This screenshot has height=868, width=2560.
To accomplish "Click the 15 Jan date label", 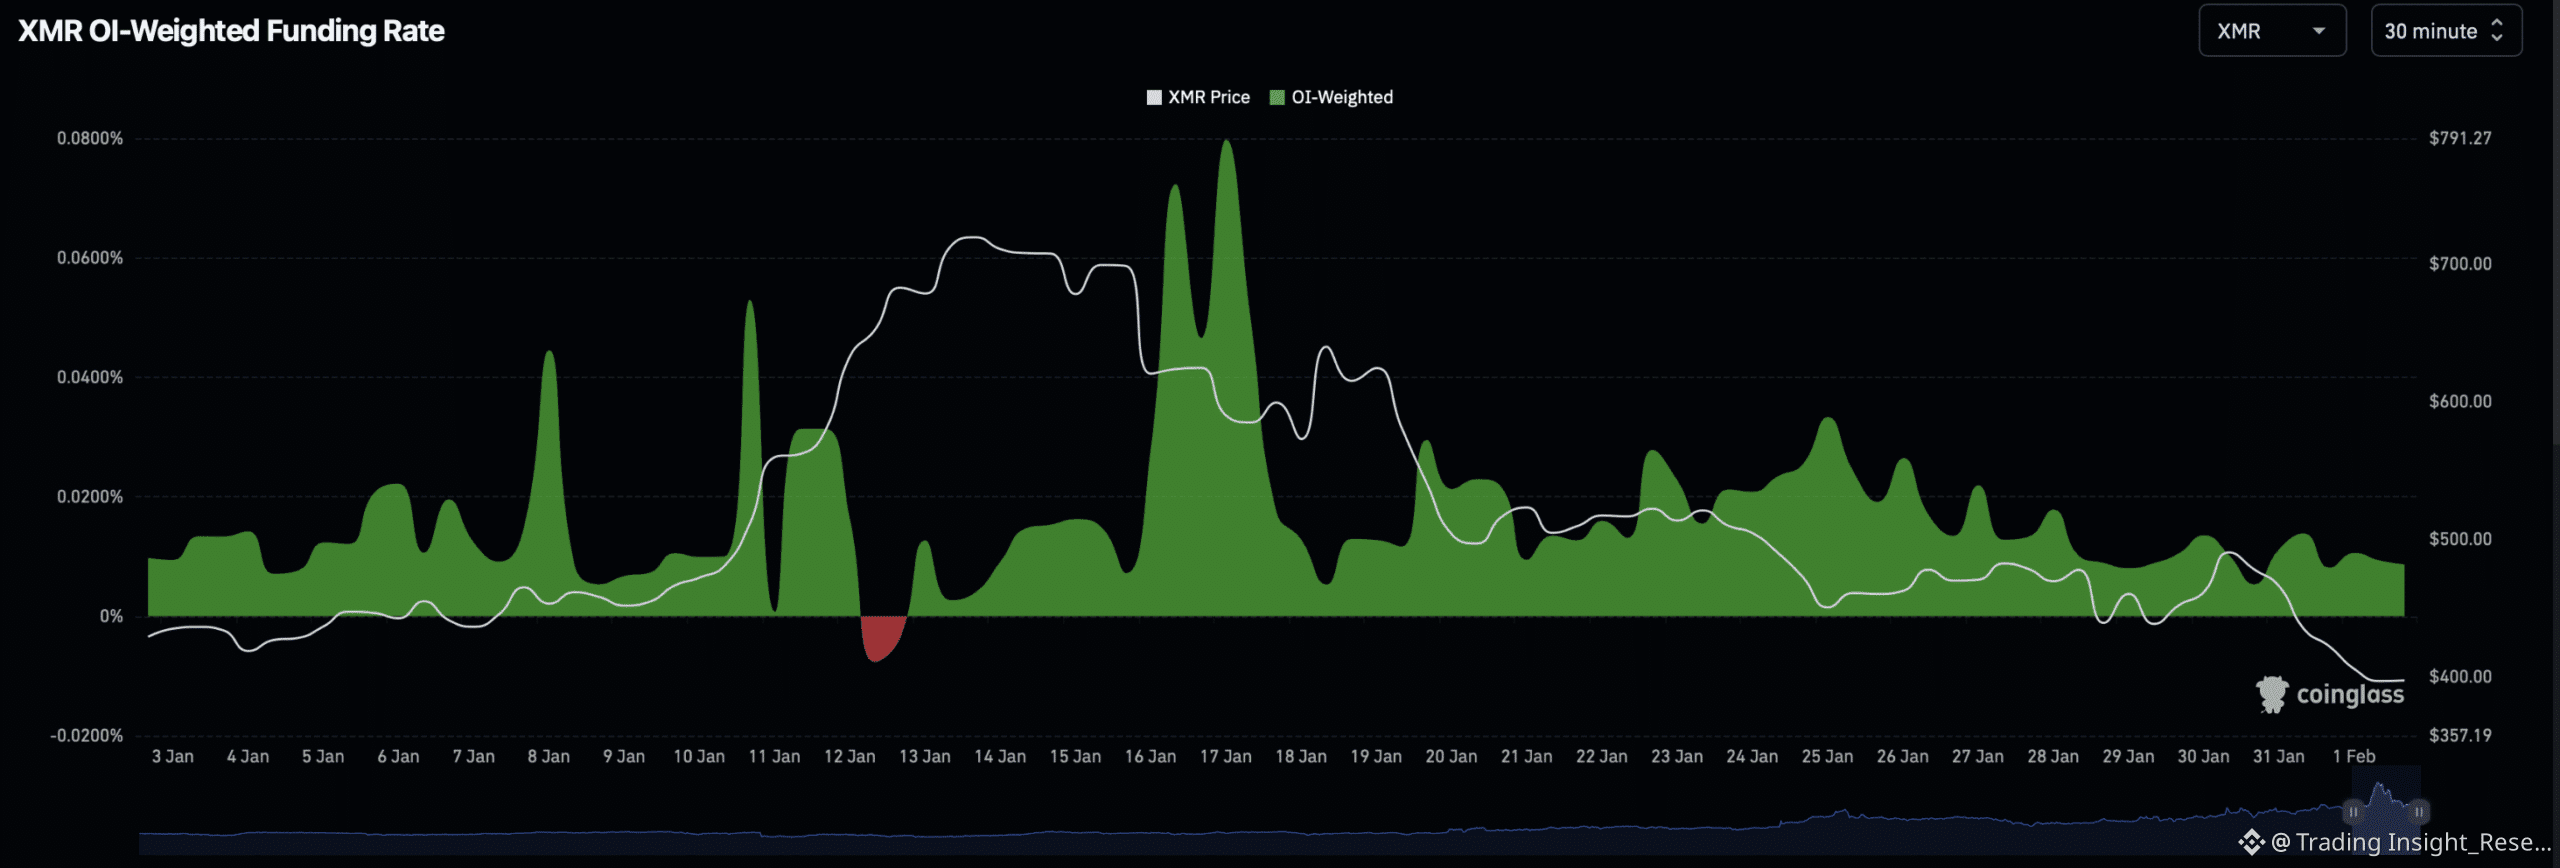I will click(x=1075, y=757).
